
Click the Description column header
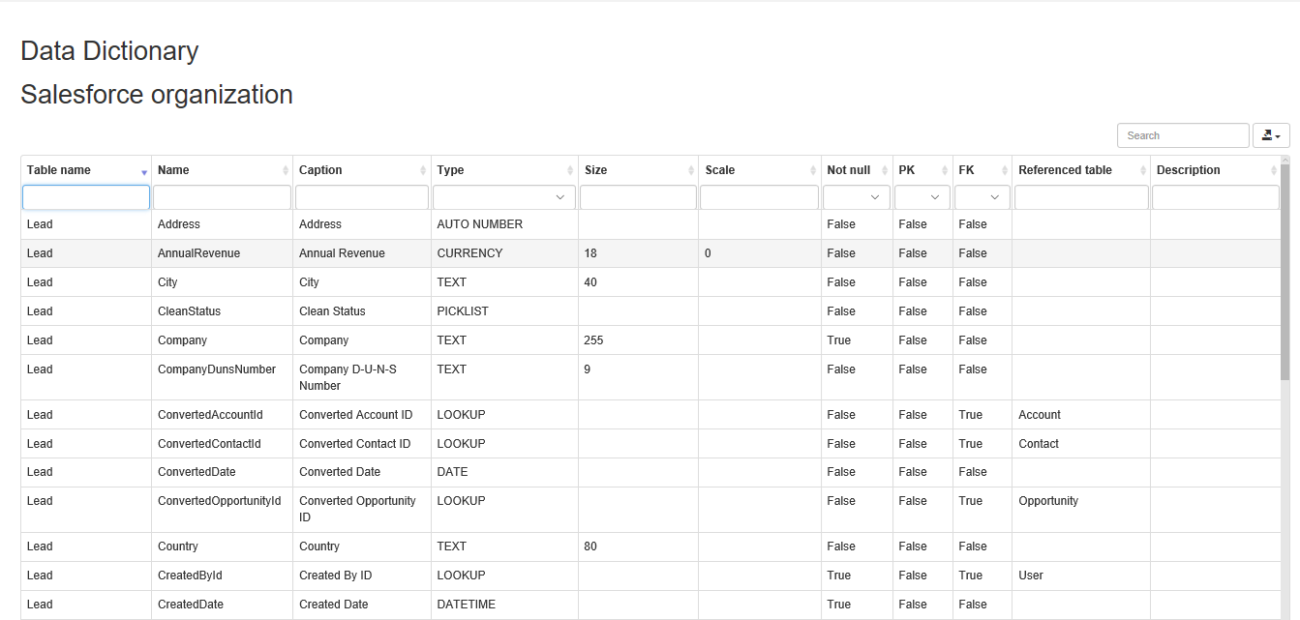pos(1188,171)
